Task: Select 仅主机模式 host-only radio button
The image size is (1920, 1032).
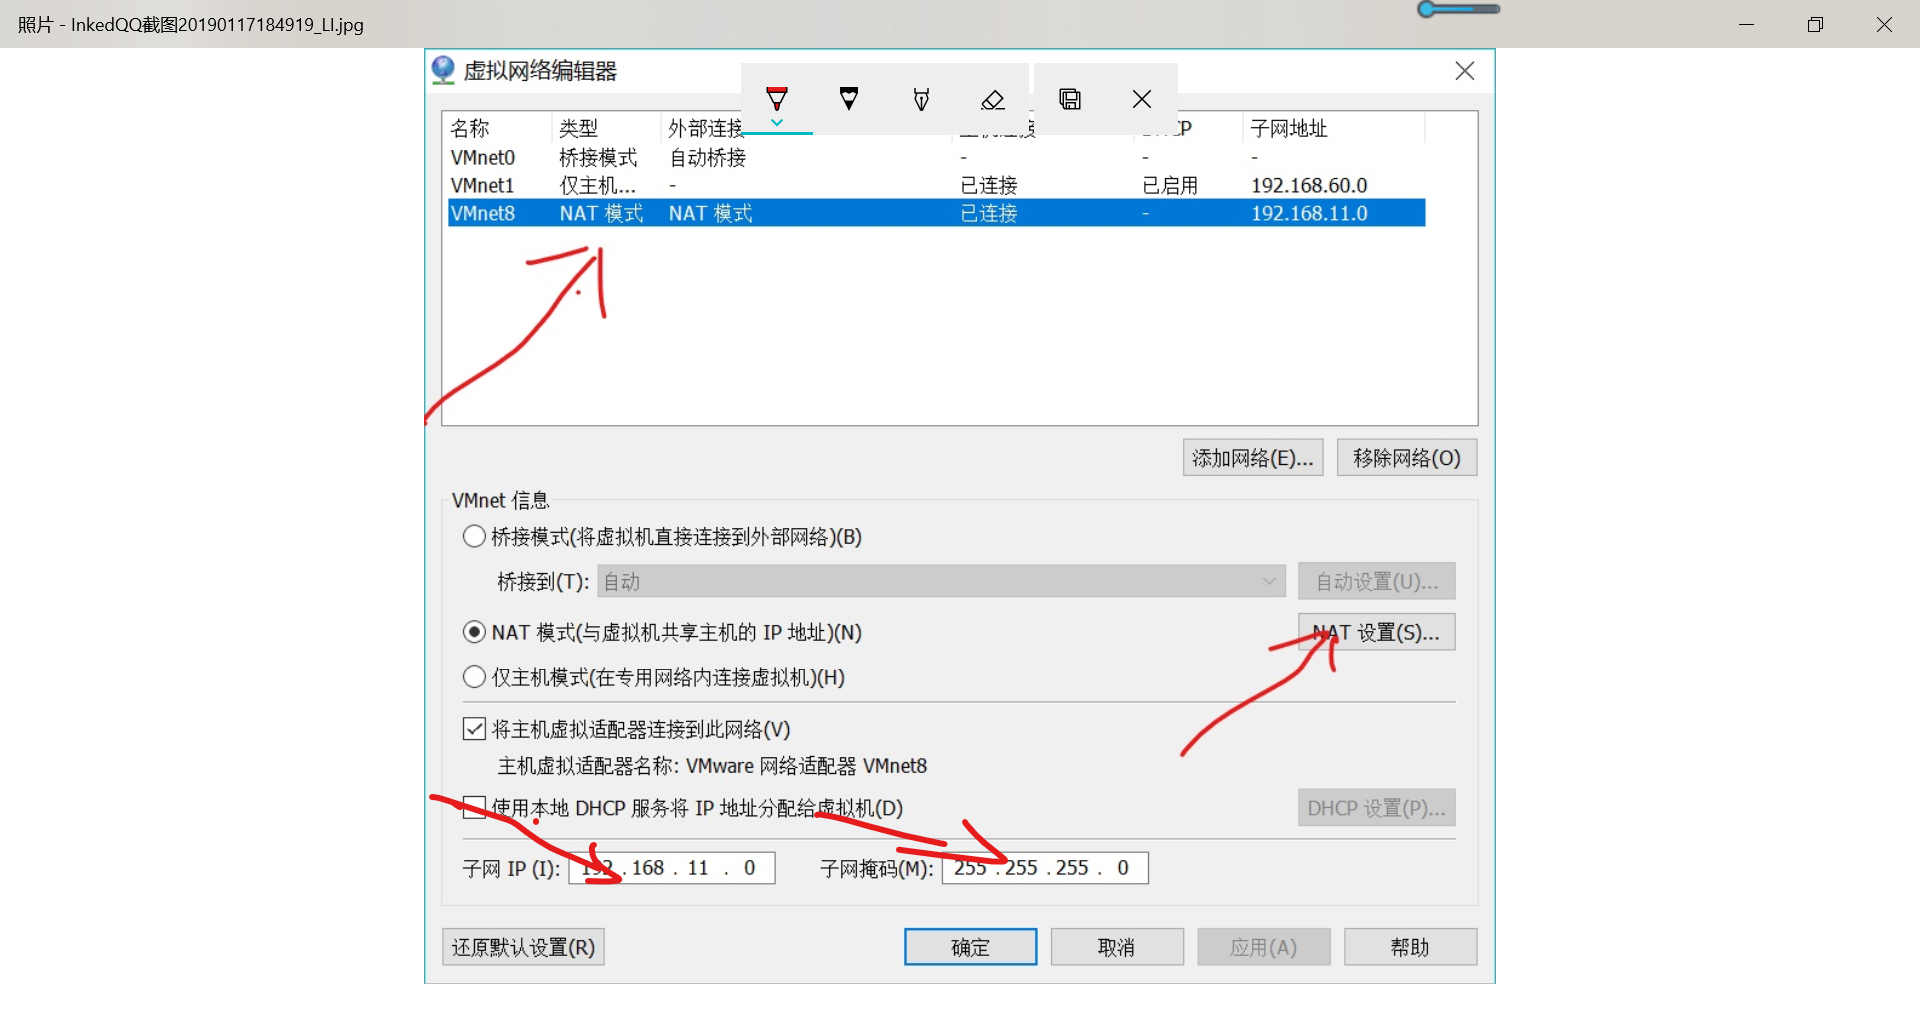Action: pyautogui.click(x=474, y=677)
